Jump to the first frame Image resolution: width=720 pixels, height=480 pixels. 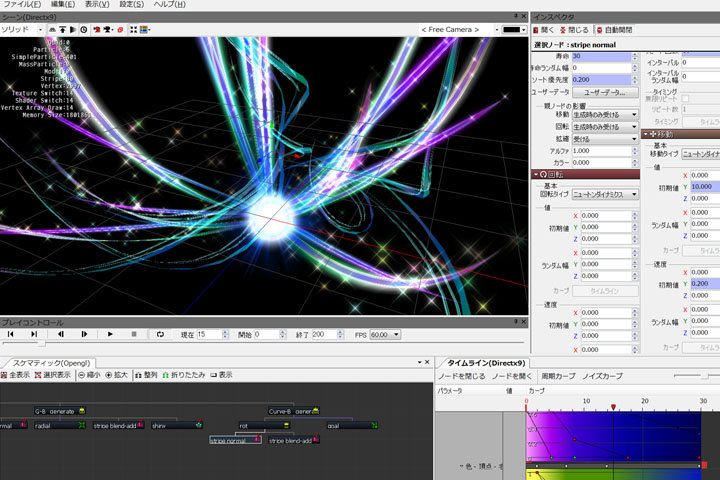tap(10, 334)
